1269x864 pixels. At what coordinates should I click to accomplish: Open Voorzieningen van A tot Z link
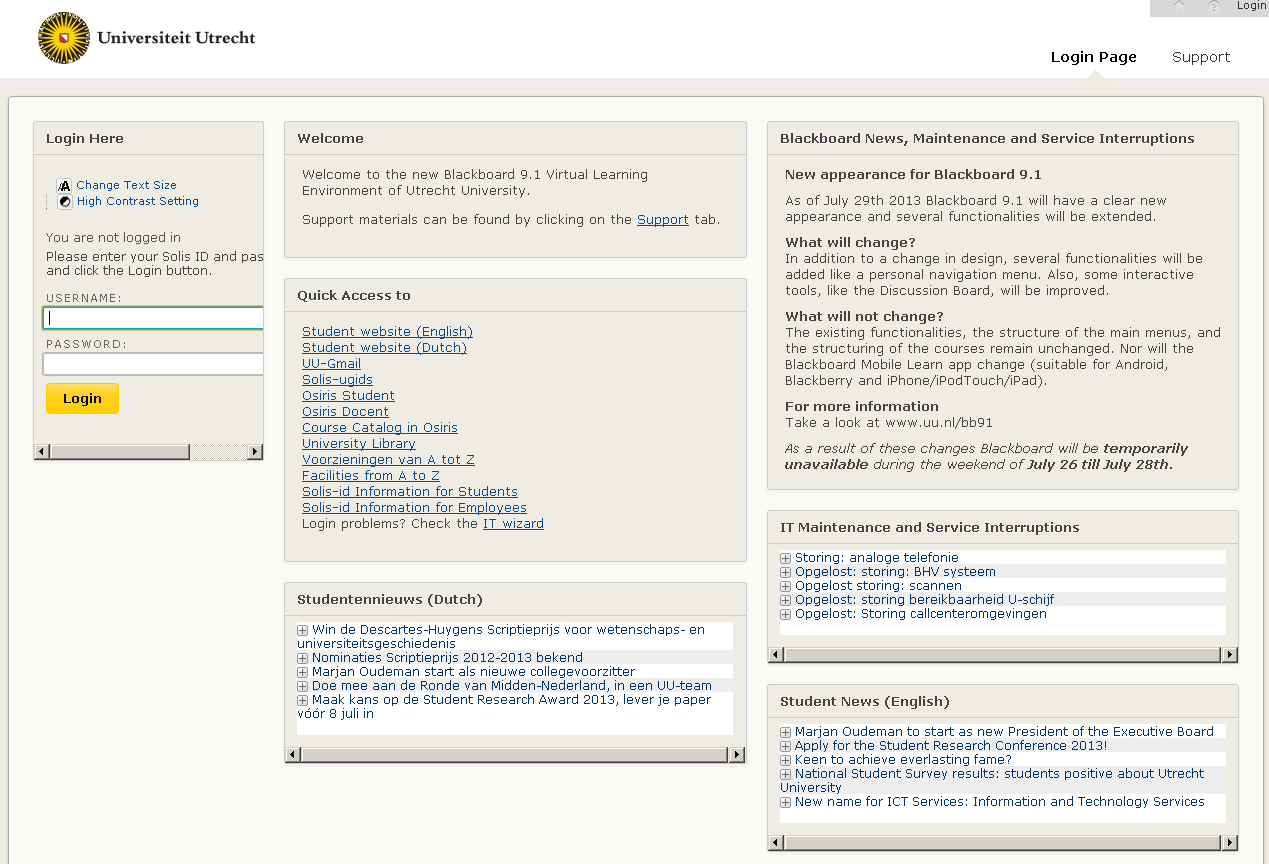[x=388, y=460]
